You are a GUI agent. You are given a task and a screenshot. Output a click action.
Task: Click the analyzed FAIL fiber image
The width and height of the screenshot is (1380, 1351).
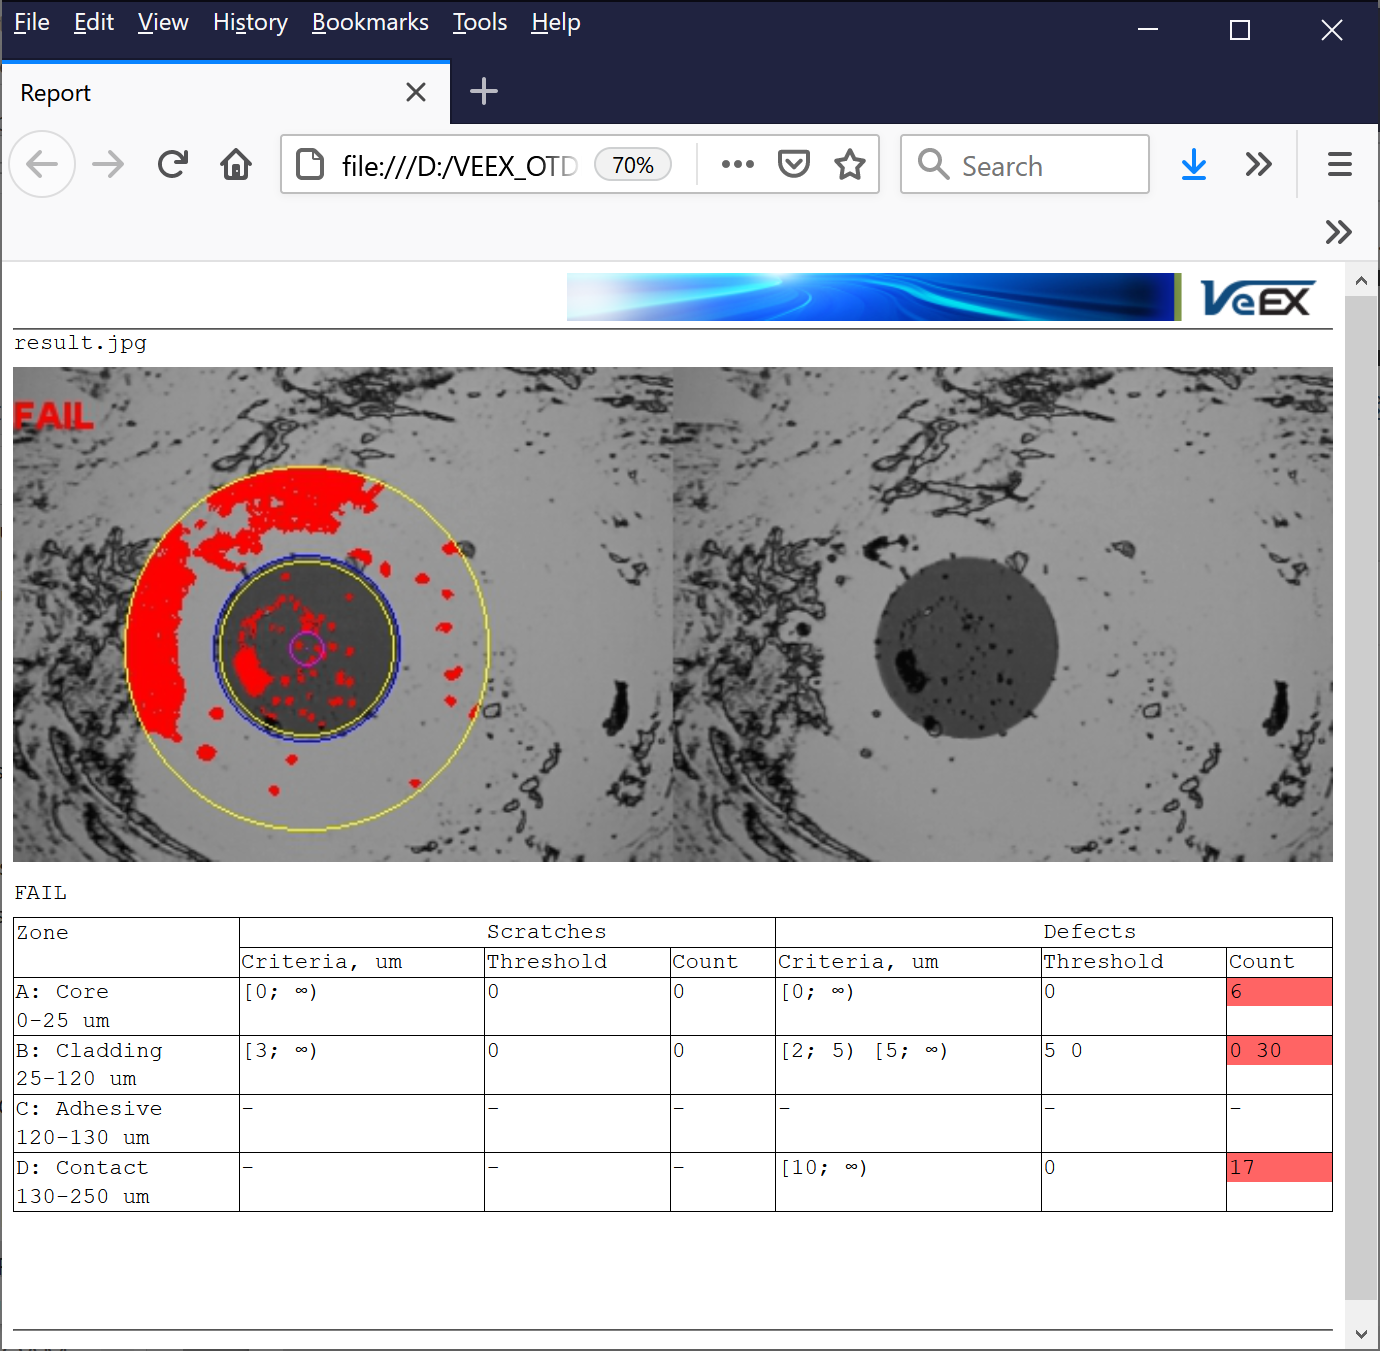tap(342, 614)
